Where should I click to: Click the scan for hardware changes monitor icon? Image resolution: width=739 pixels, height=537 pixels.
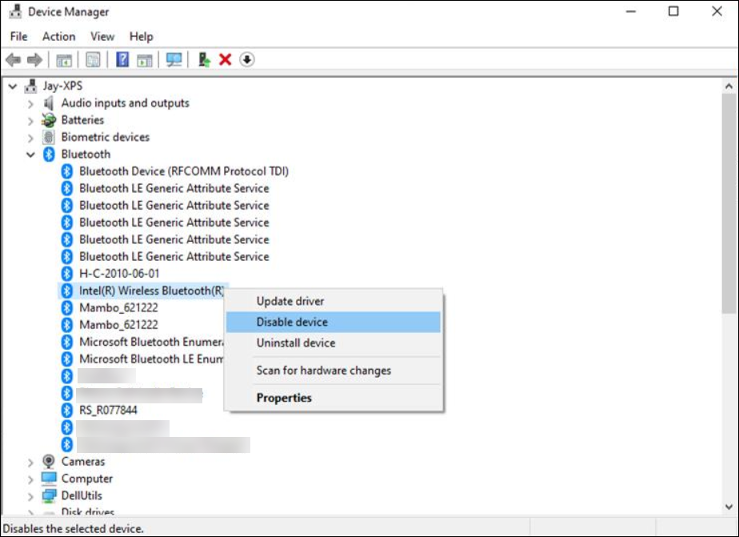pyautogui.click(x=174, y=60)
